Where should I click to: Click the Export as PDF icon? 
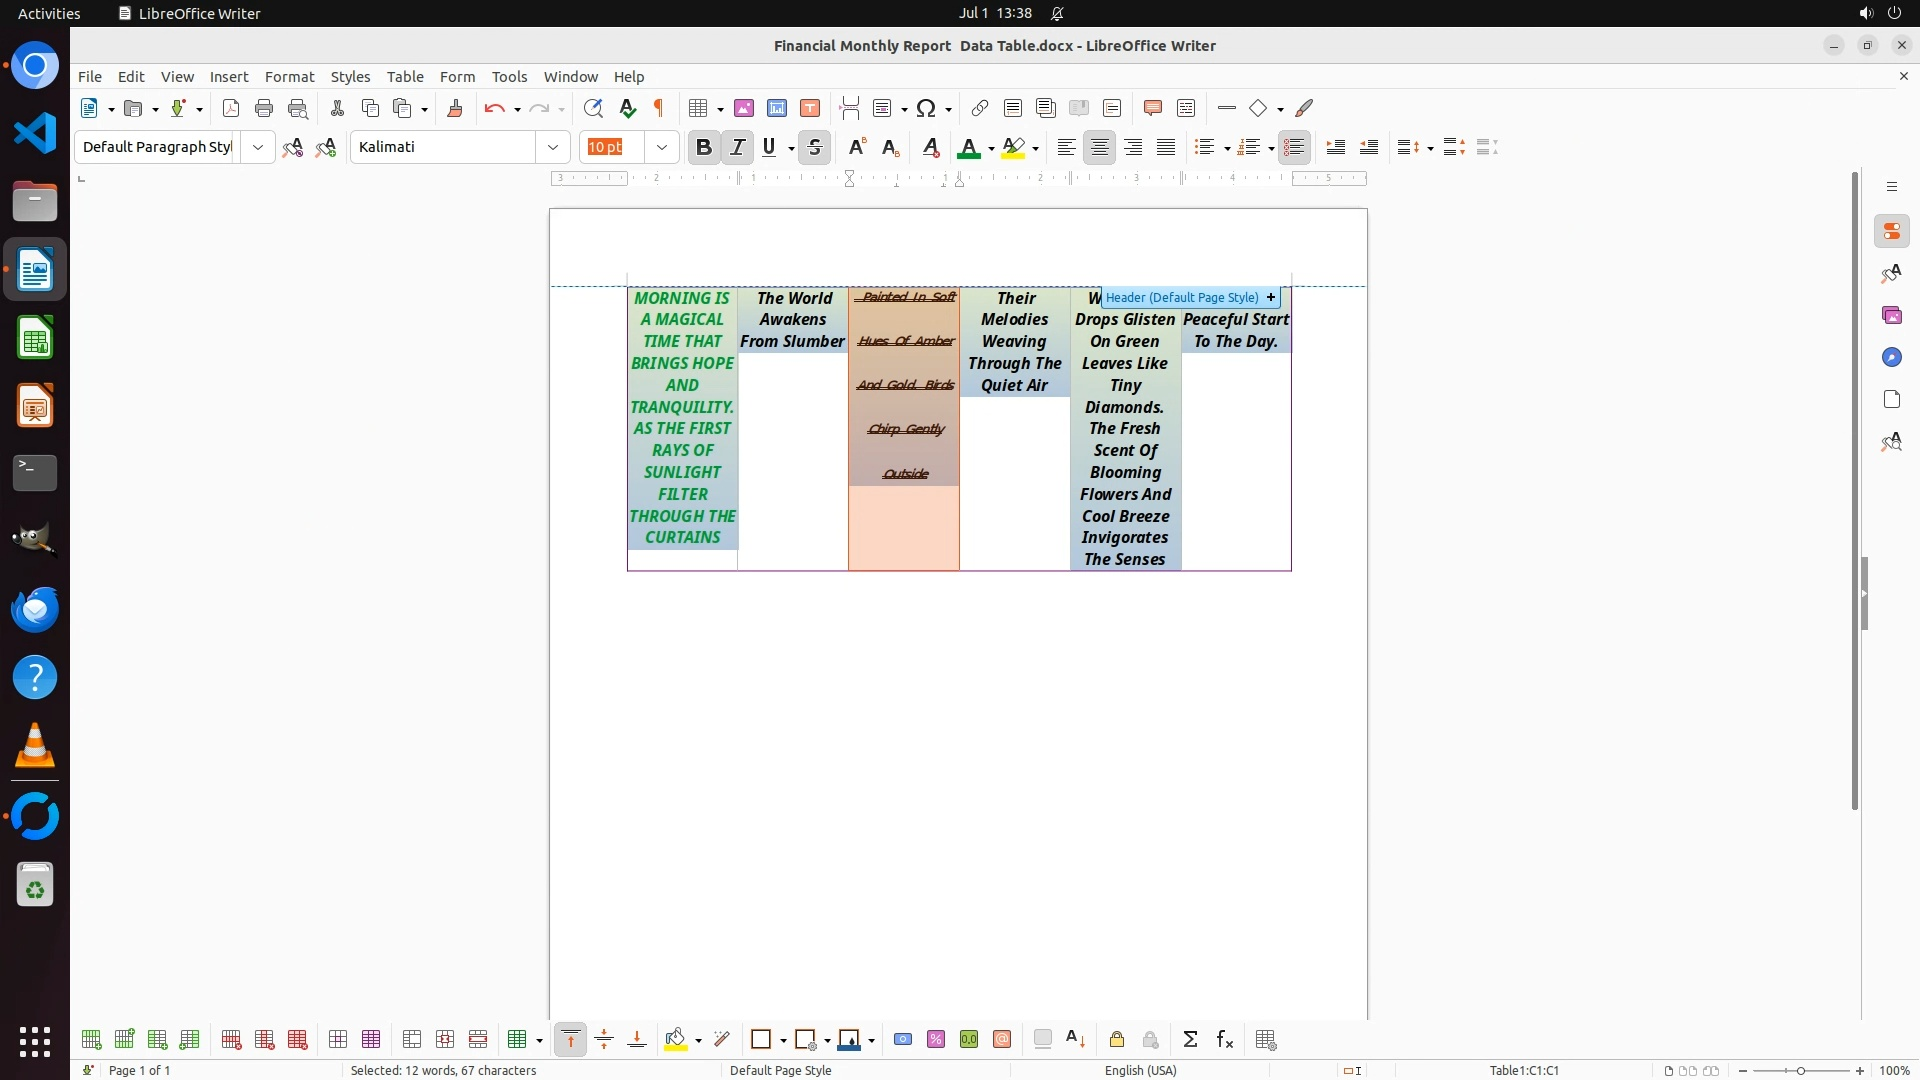click(x=231, y=108)
